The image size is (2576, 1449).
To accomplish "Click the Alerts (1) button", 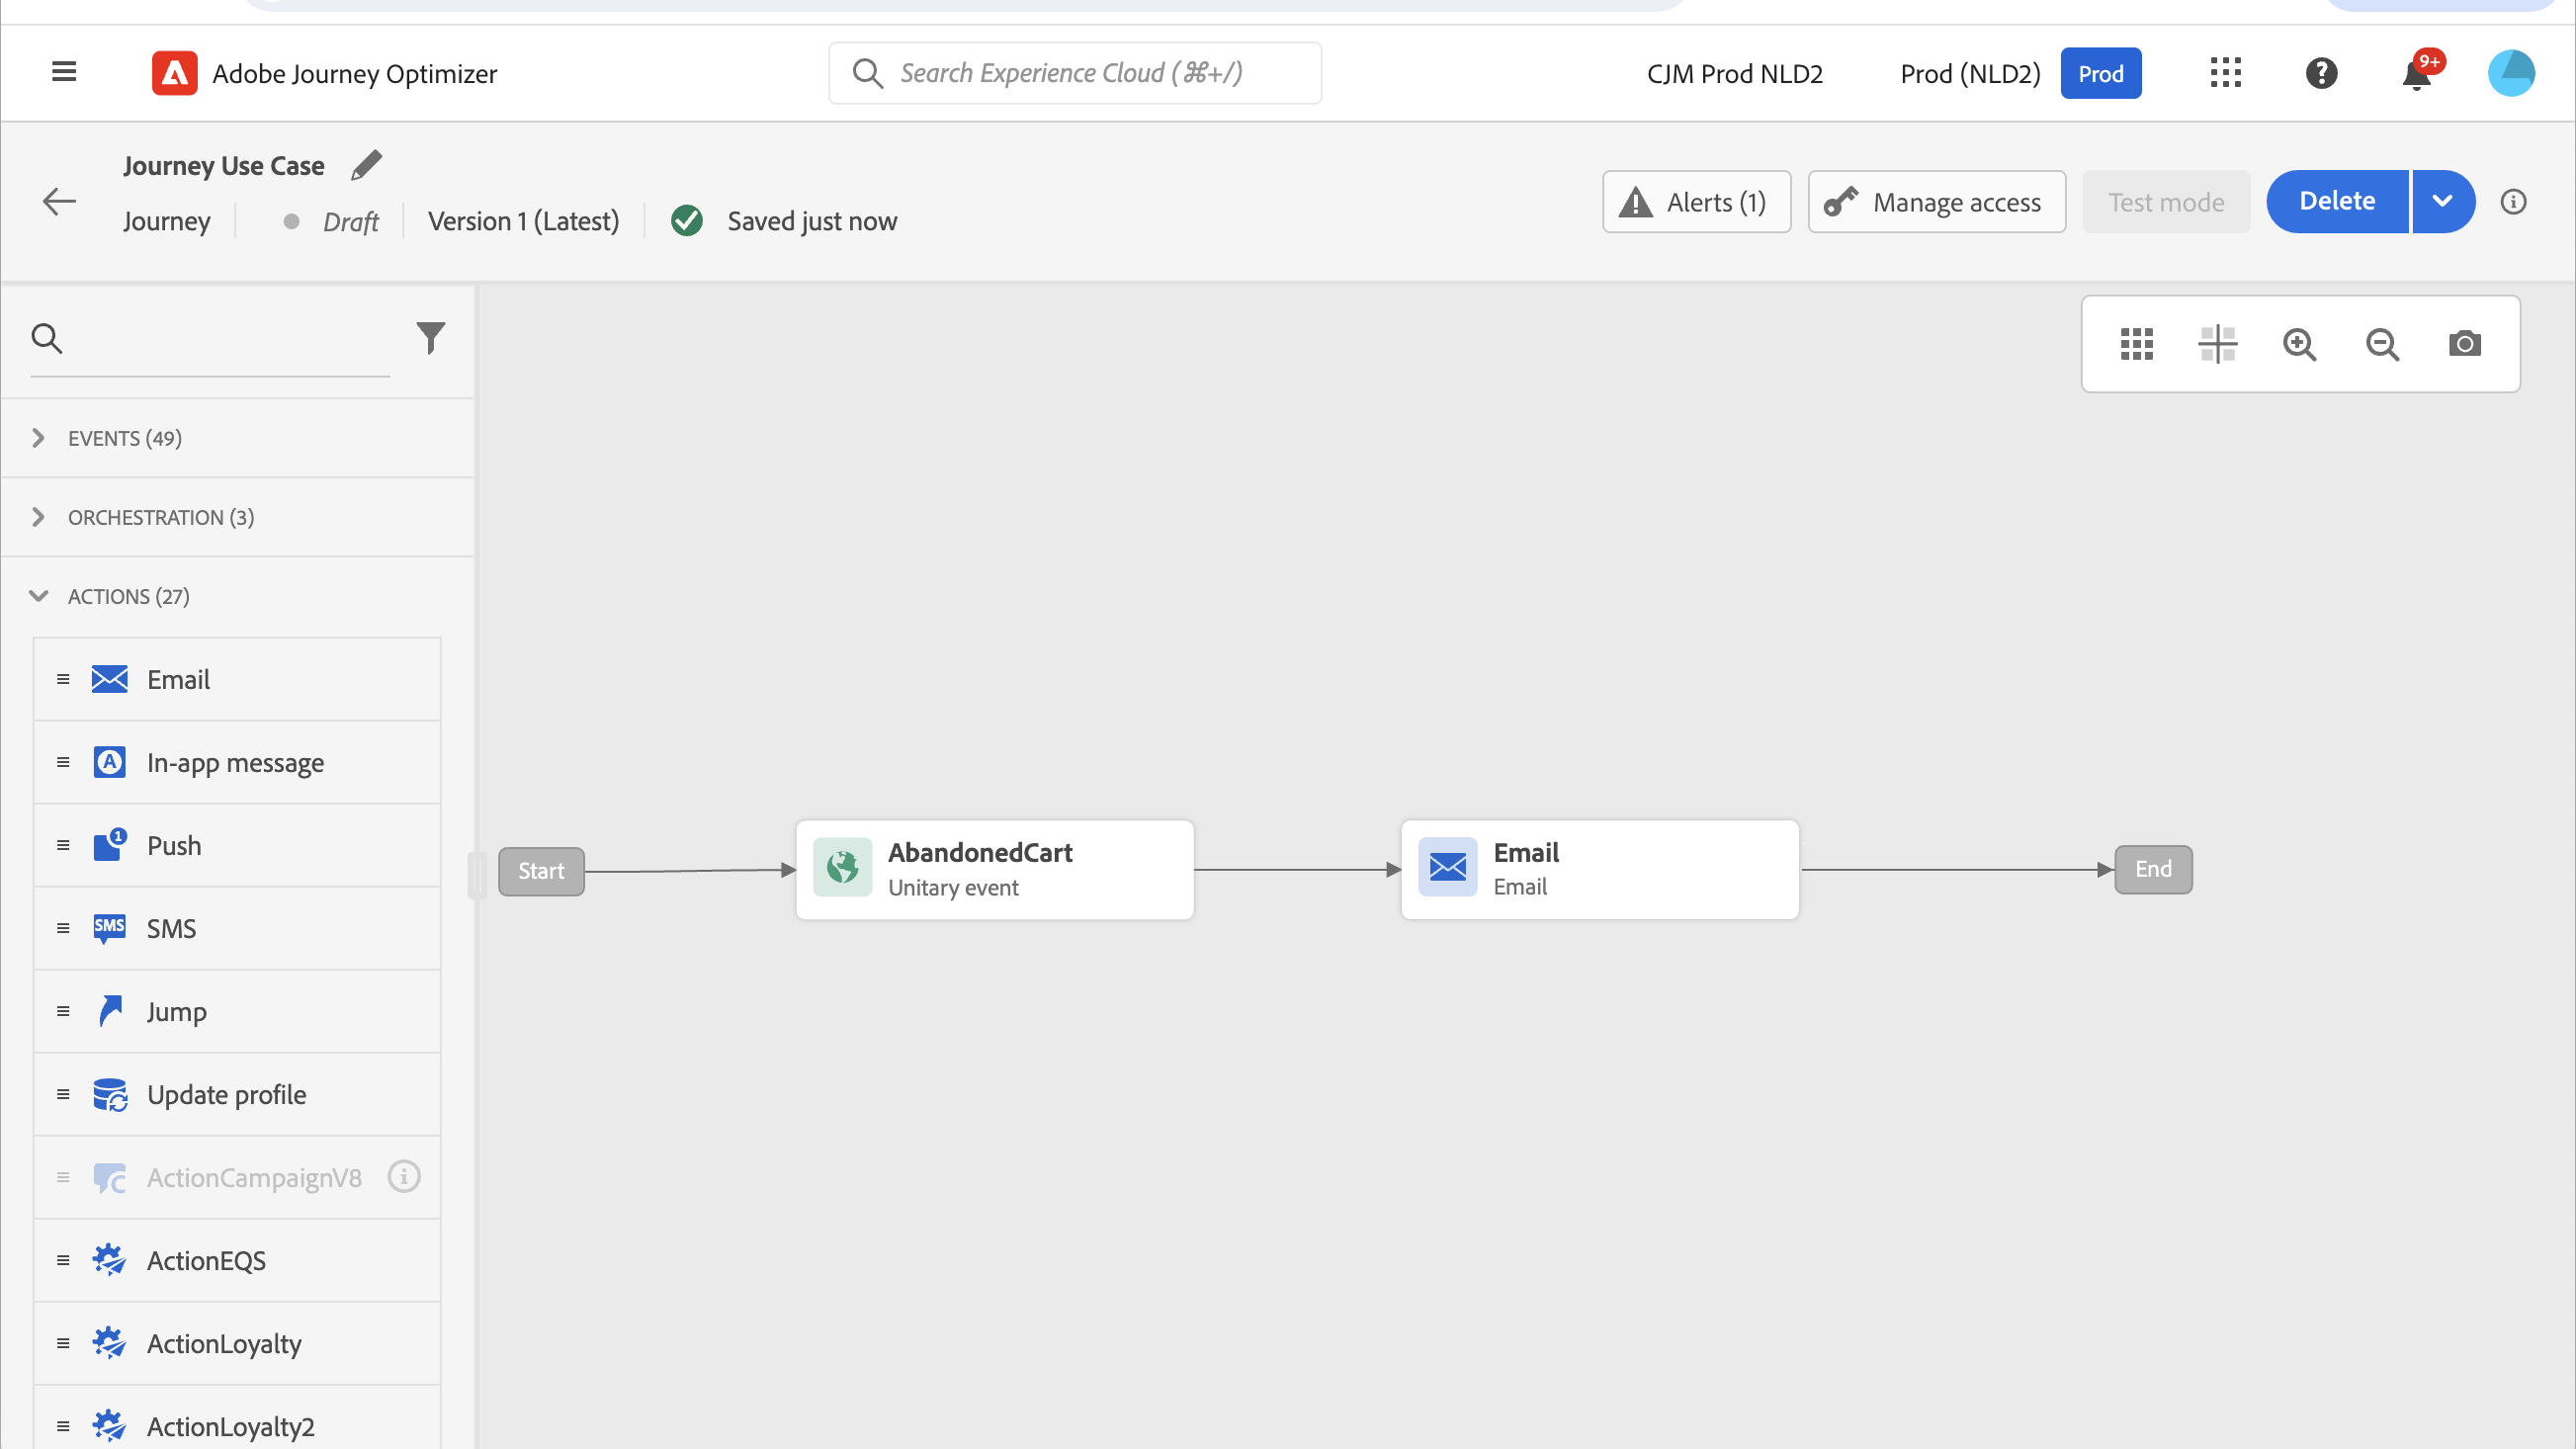I will point(1696,202).
